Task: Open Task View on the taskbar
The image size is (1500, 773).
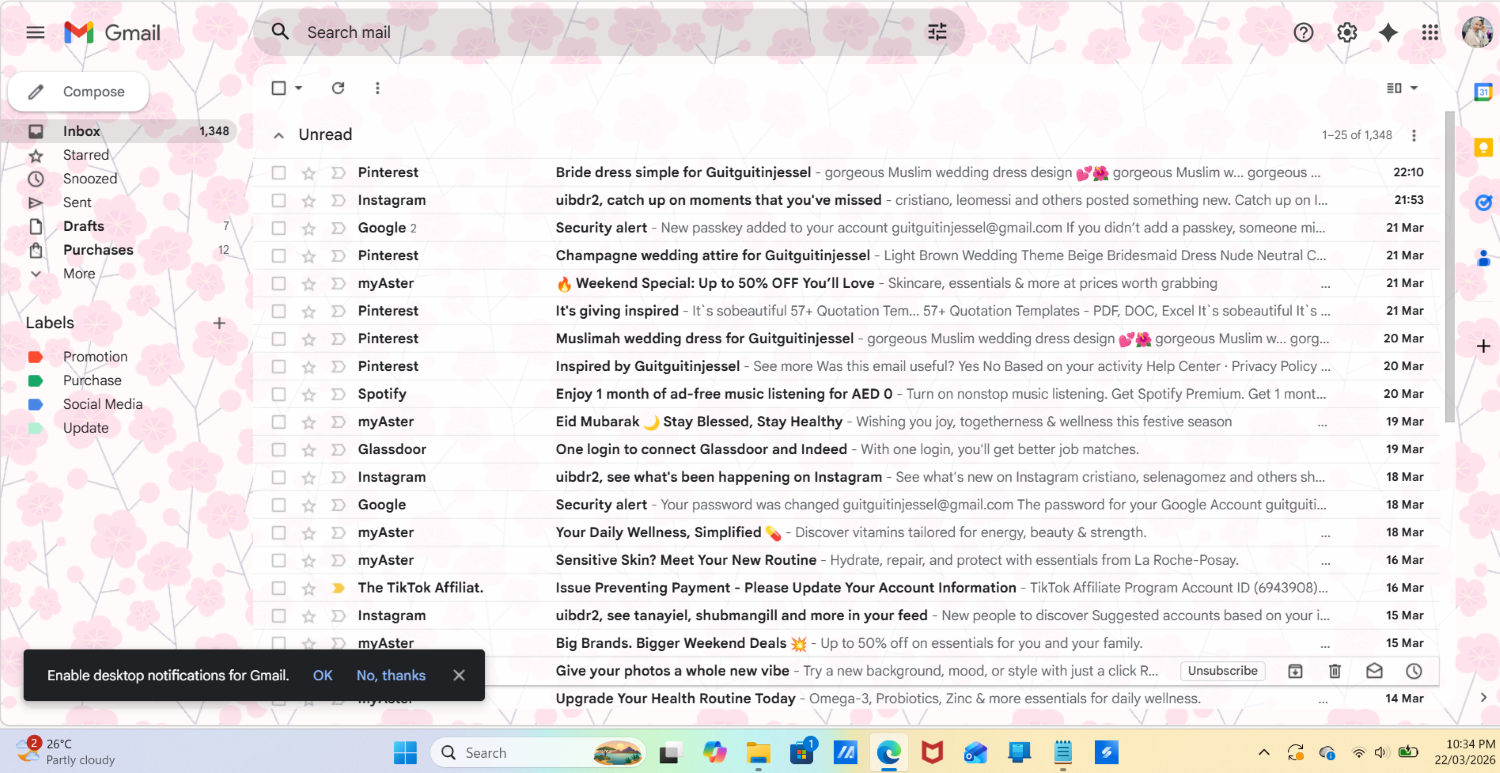Action: [x=670, y=752]
